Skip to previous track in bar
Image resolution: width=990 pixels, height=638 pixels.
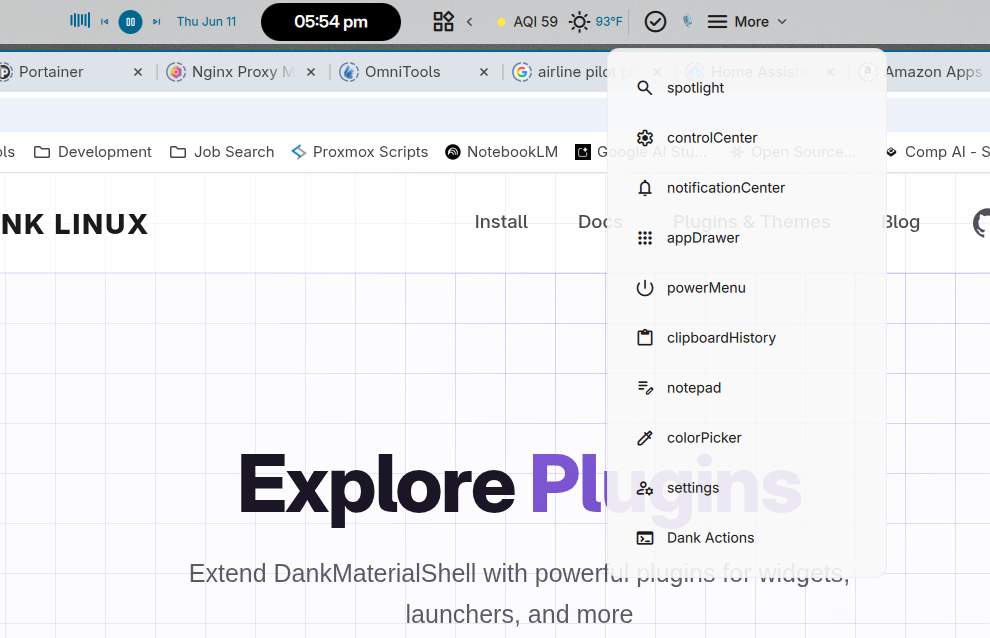click(x=105, y=21)
